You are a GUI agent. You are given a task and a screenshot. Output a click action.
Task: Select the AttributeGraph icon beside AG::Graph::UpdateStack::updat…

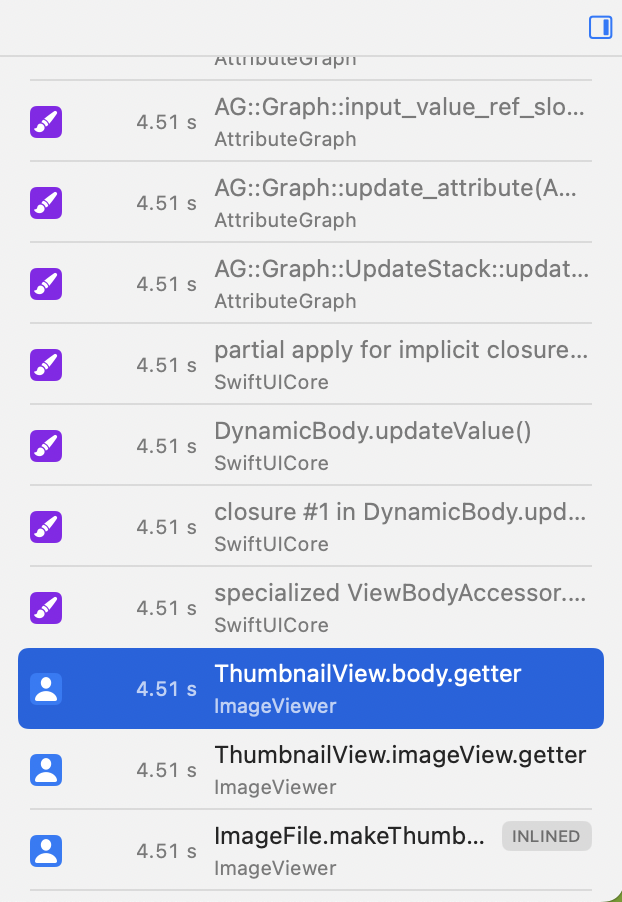[45, 284]
